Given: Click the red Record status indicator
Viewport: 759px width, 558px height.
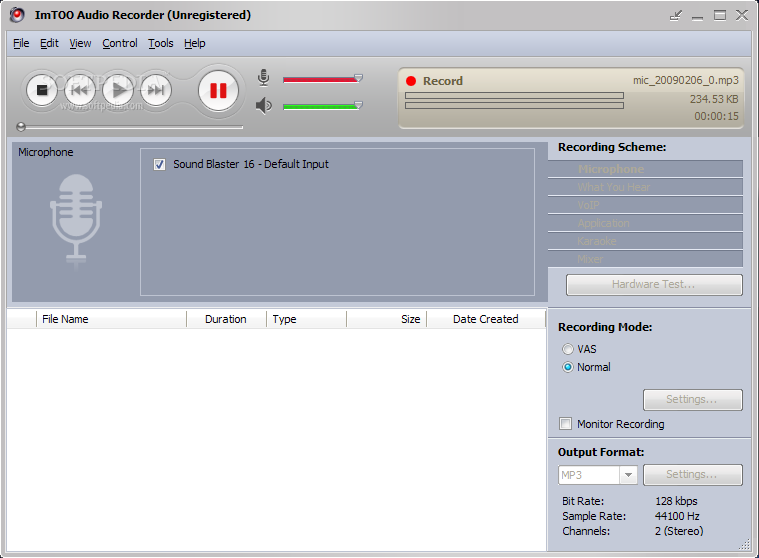Looking at the screenshot, I should coord(411,81).
